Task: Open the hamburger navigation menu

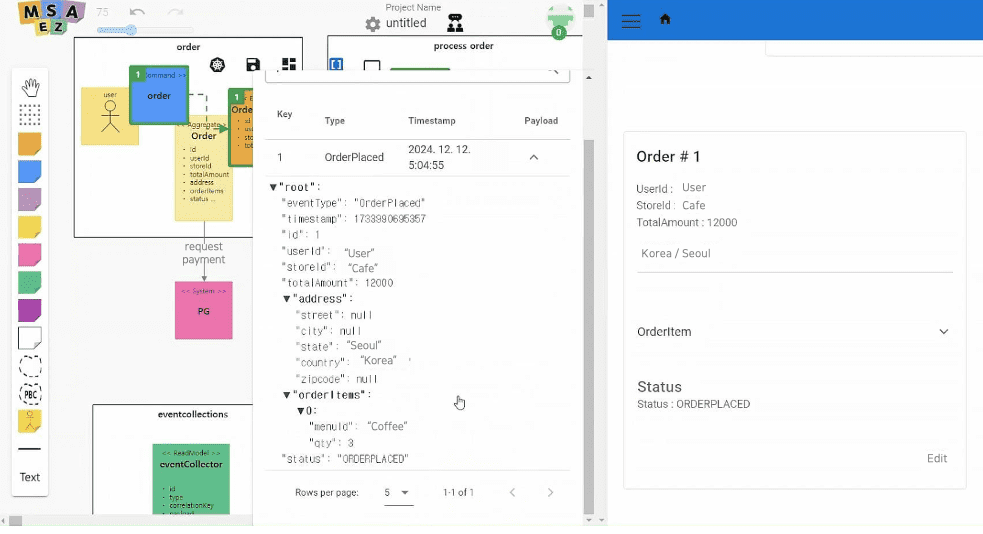Action: [631, 21]
